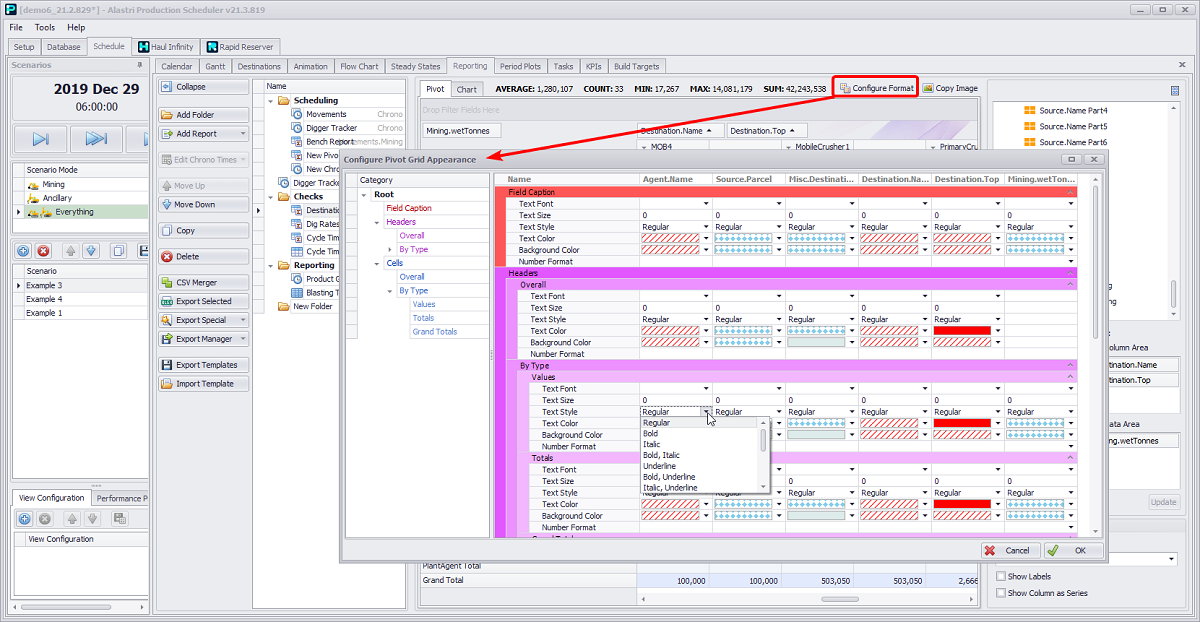Click the add scenario plus icon
This screenshot has height=622, width=1200.
[23, 251]
